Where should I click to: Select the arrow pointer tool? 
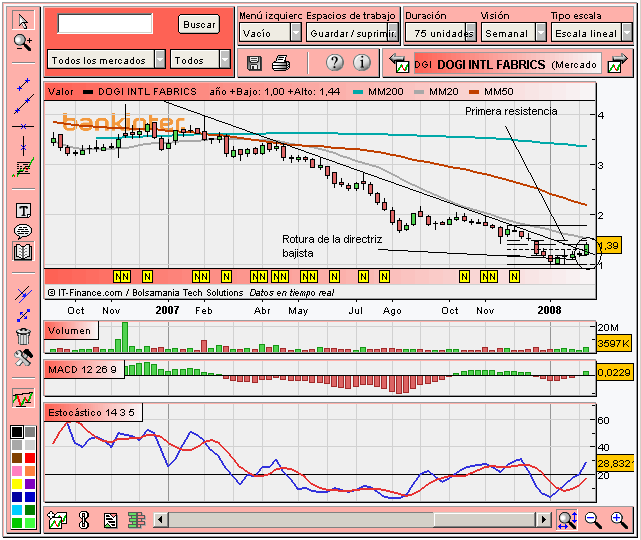[23, 21]
